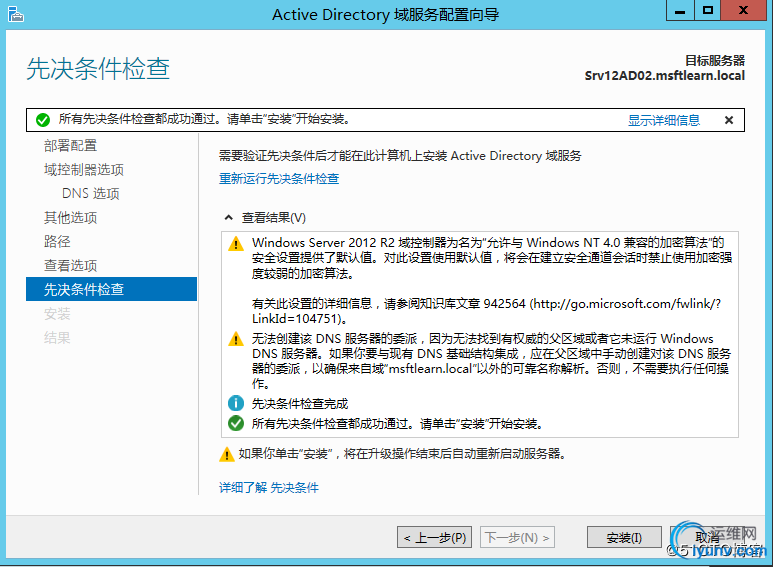Click the wizard app icon in title bar
773x567 pixels.
[x=15, y=14]
